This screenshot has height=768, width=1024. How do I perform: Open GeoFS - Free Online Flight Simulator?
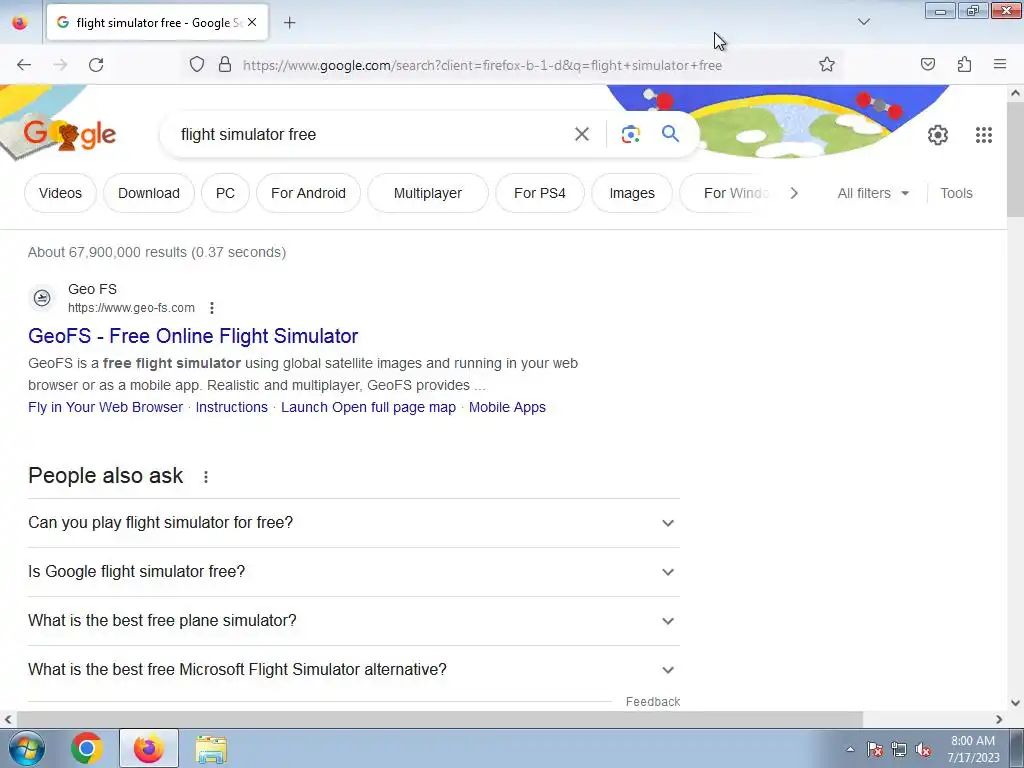pyautogui.click(x=193, y=336)
